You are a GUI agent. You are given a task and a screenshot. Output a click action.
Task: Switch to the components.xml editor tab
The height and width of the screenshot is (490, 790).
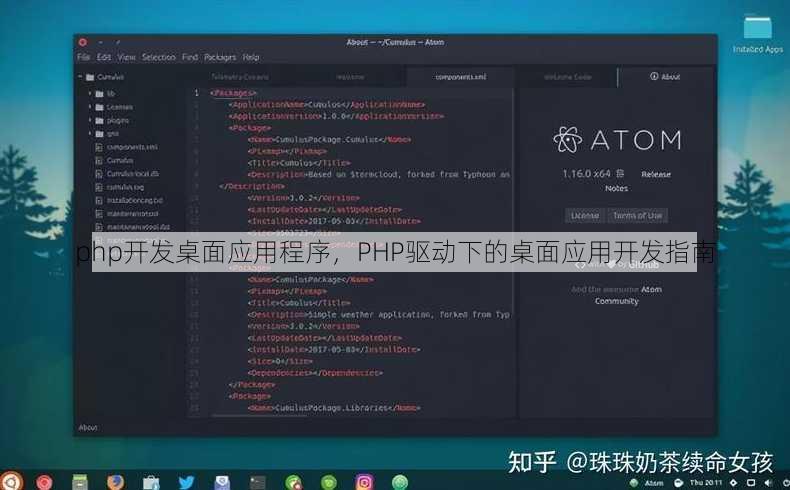pos(460,77)
